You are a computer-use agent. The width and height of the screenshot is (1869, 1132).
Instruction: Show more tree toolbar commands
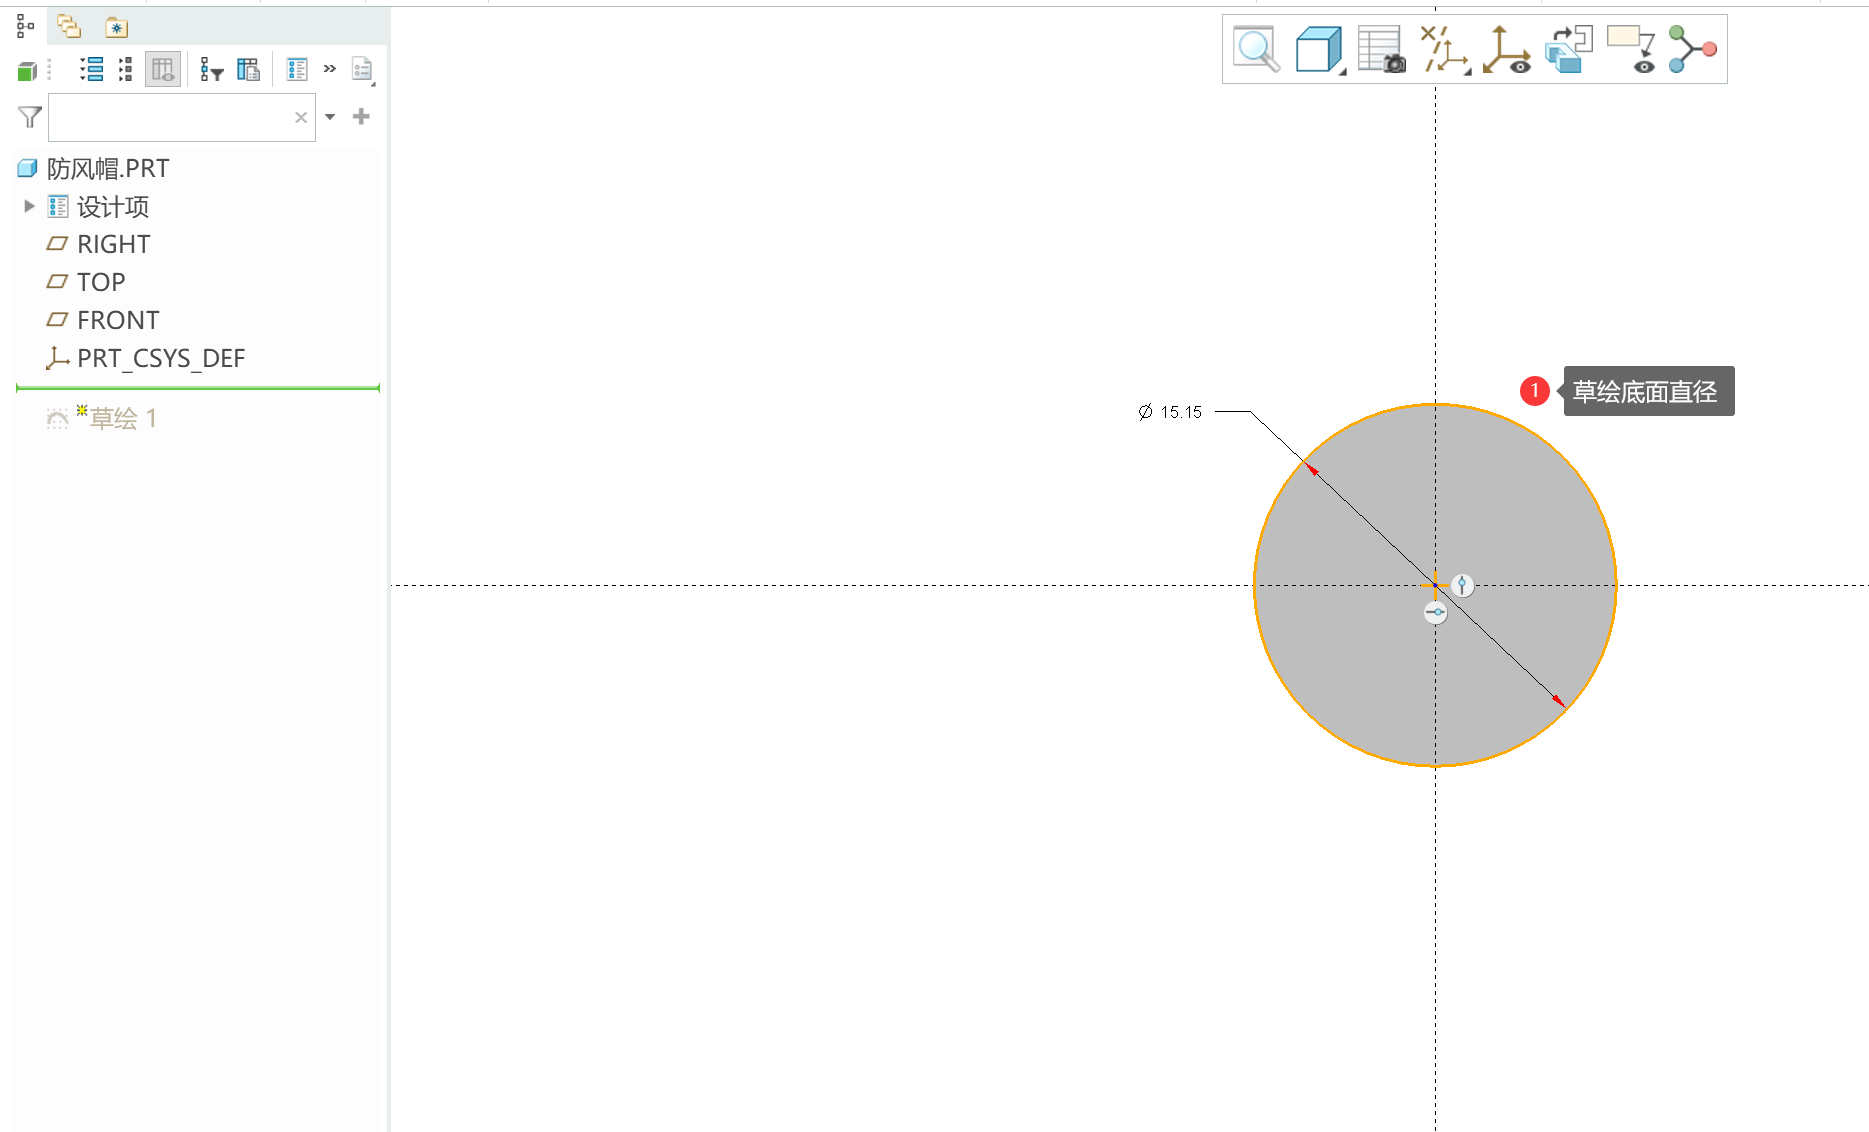click(x=330, y=69)
